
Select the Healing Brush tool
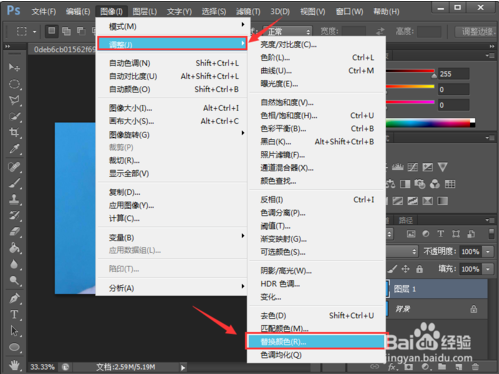(x=14, y=167)
